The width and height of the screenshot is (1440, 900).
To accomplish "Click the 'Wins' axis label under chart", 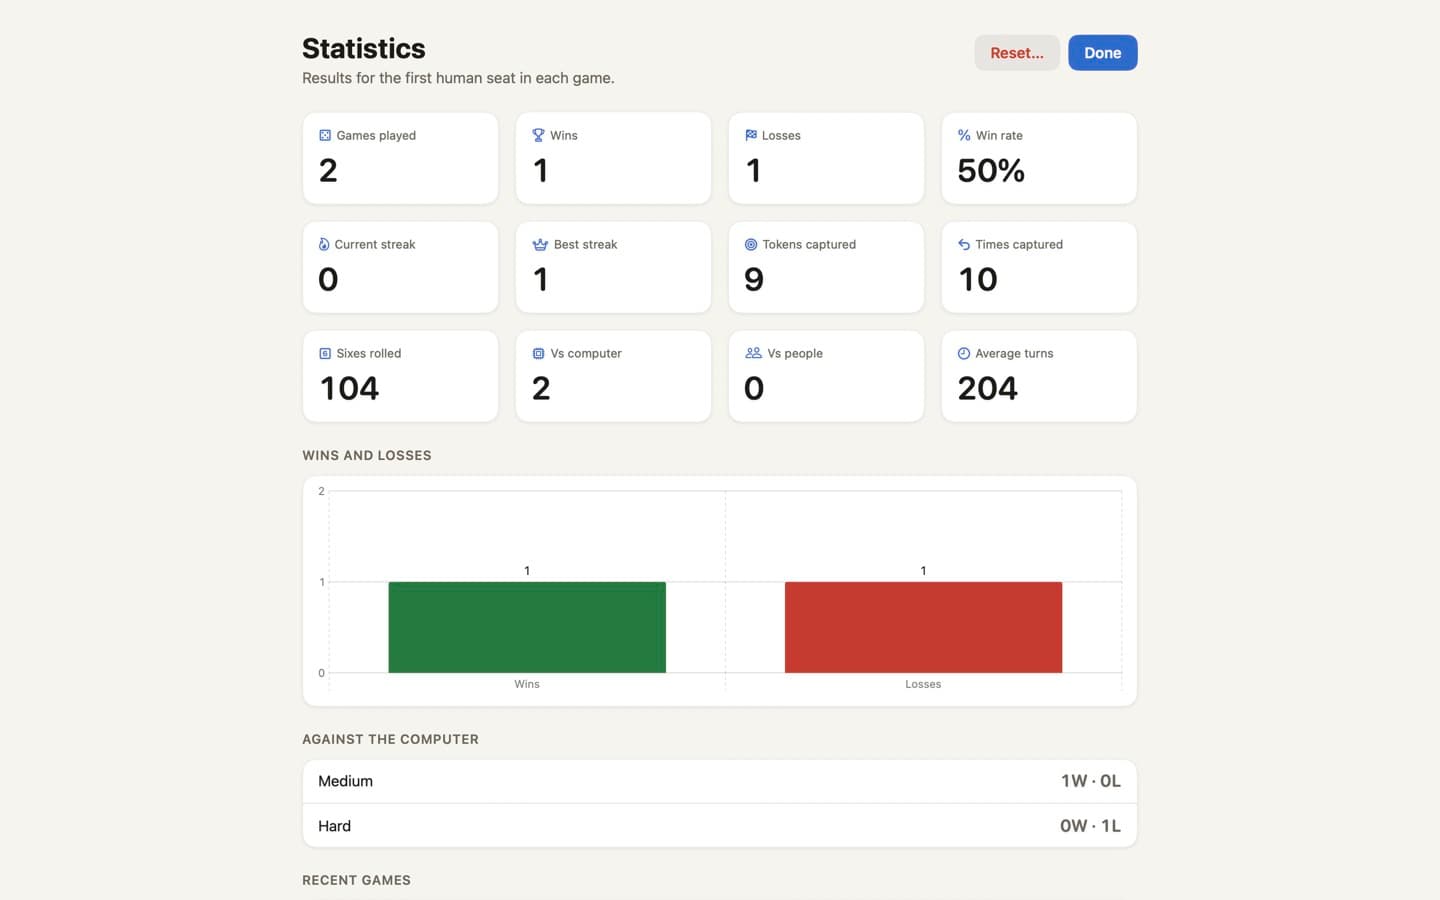I will 527,684.
